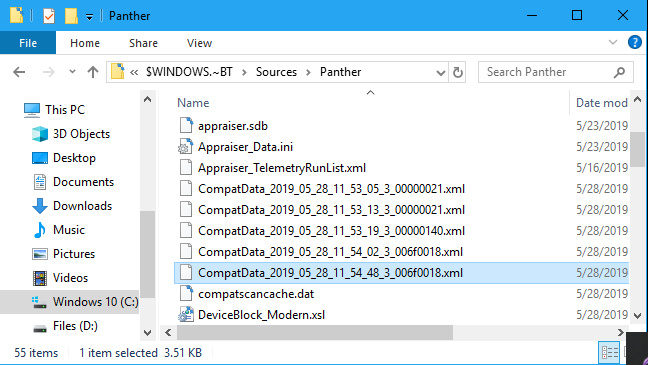Click the Sources breadcrumb segment
The width and height of the screenshot is (648, 365).
pos(276,72)
